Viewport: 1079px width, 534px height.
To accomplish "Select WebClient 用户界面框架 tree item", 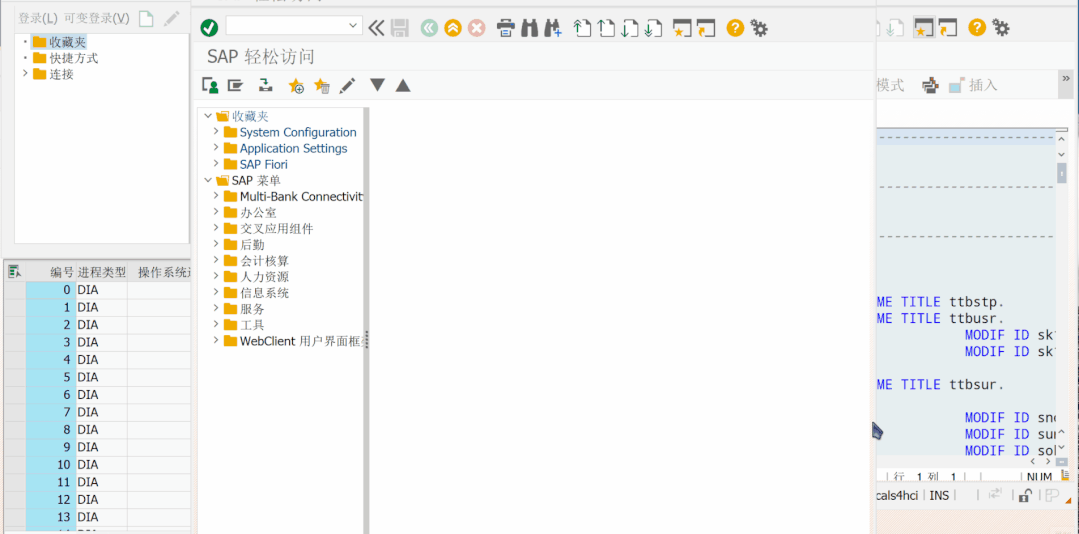I will tap(301, 341).
